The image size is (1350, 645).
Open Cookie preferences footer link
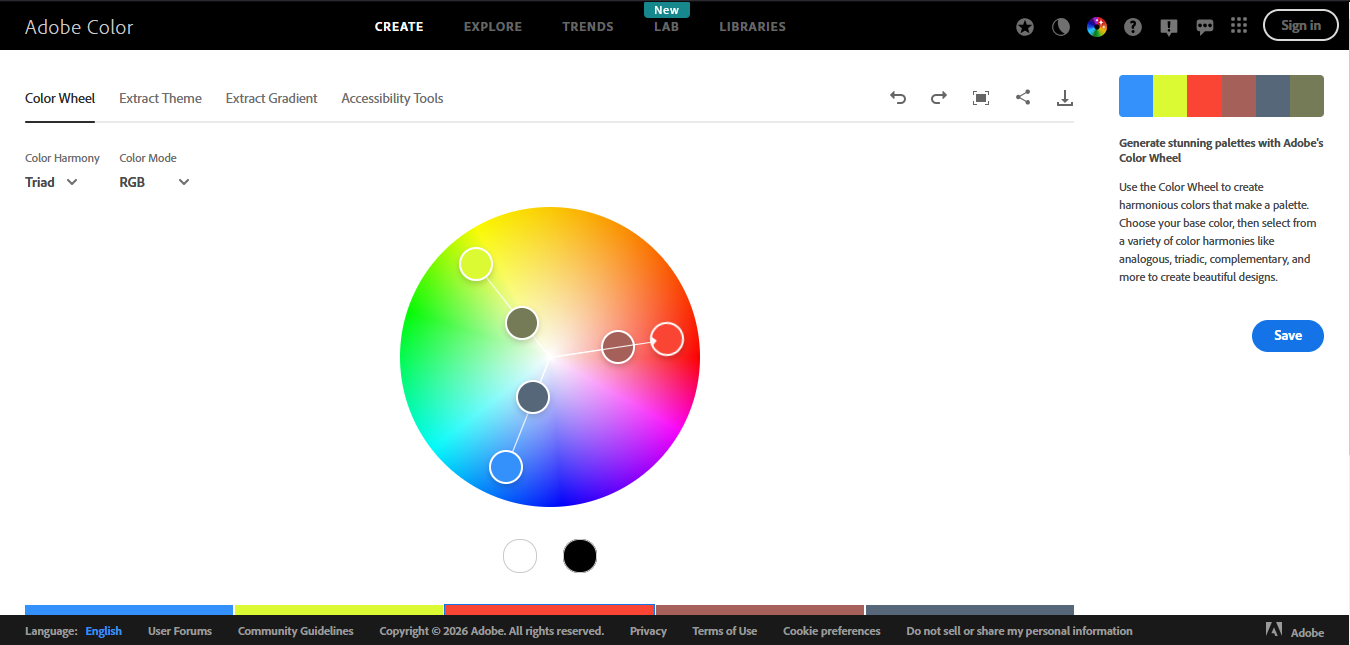[x=832, y=631]
